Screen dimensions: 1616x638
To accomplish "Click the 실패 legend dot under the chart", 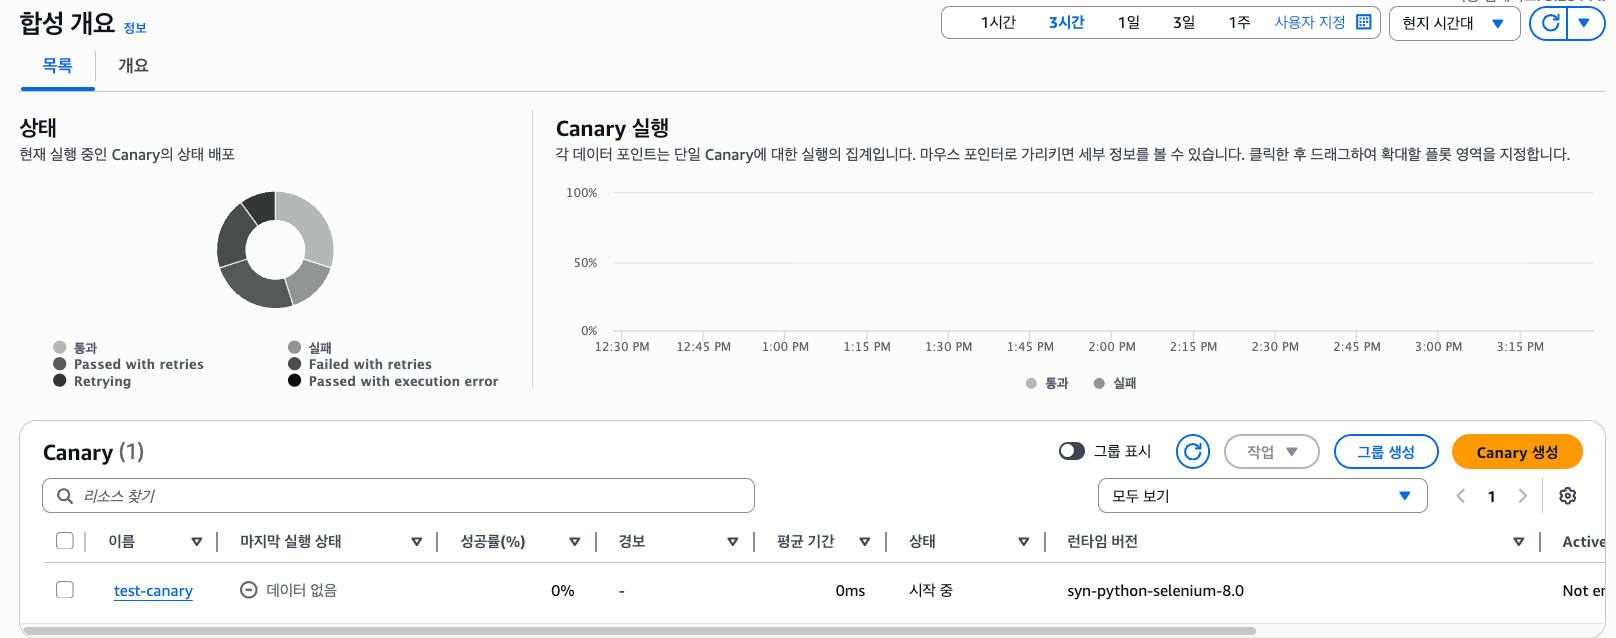I will coord(1099,383).
